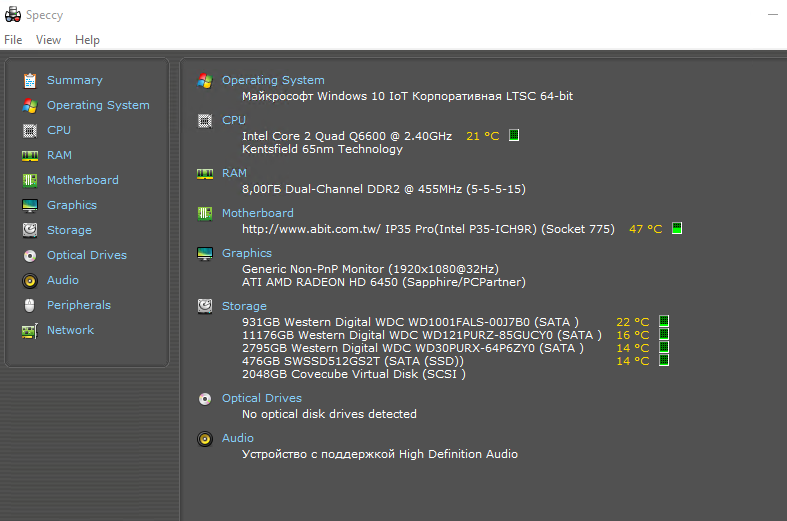The width and height of the screenshot is (787, 521).
Task: Click the 'No optical disk drives detected' text
Action: point(329,414)
